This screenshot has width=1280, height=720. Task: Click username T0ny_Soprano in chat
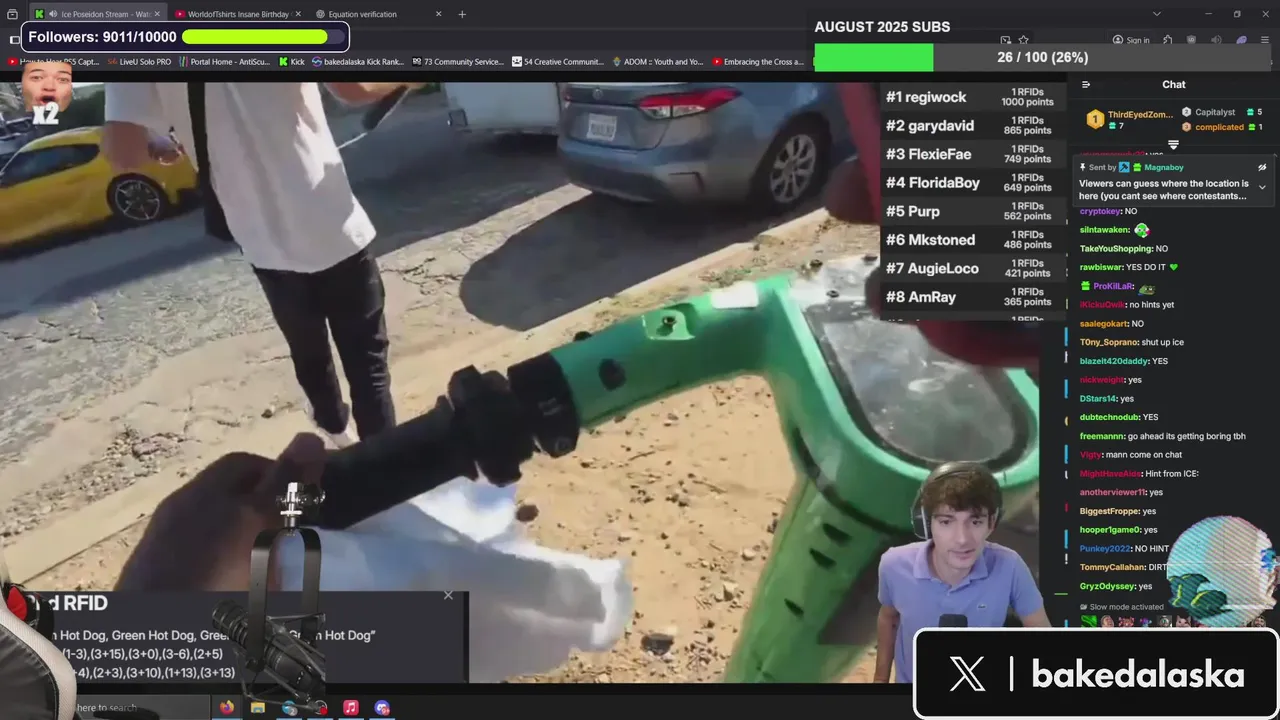point(1109,343)
